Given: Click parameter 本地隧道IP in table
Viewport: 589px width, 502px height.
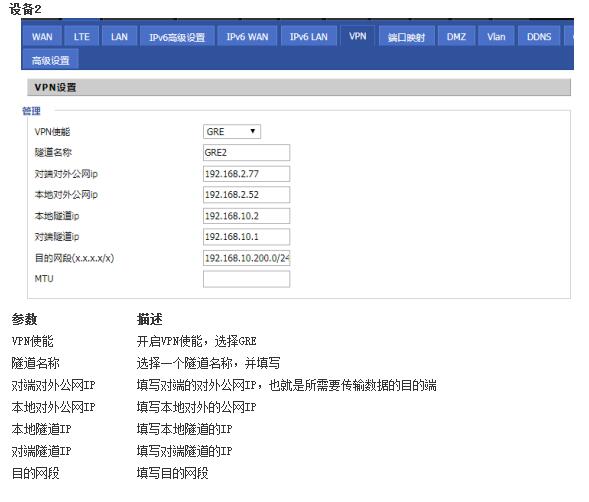Looking at the screenshot, I should tap(41, 429).
